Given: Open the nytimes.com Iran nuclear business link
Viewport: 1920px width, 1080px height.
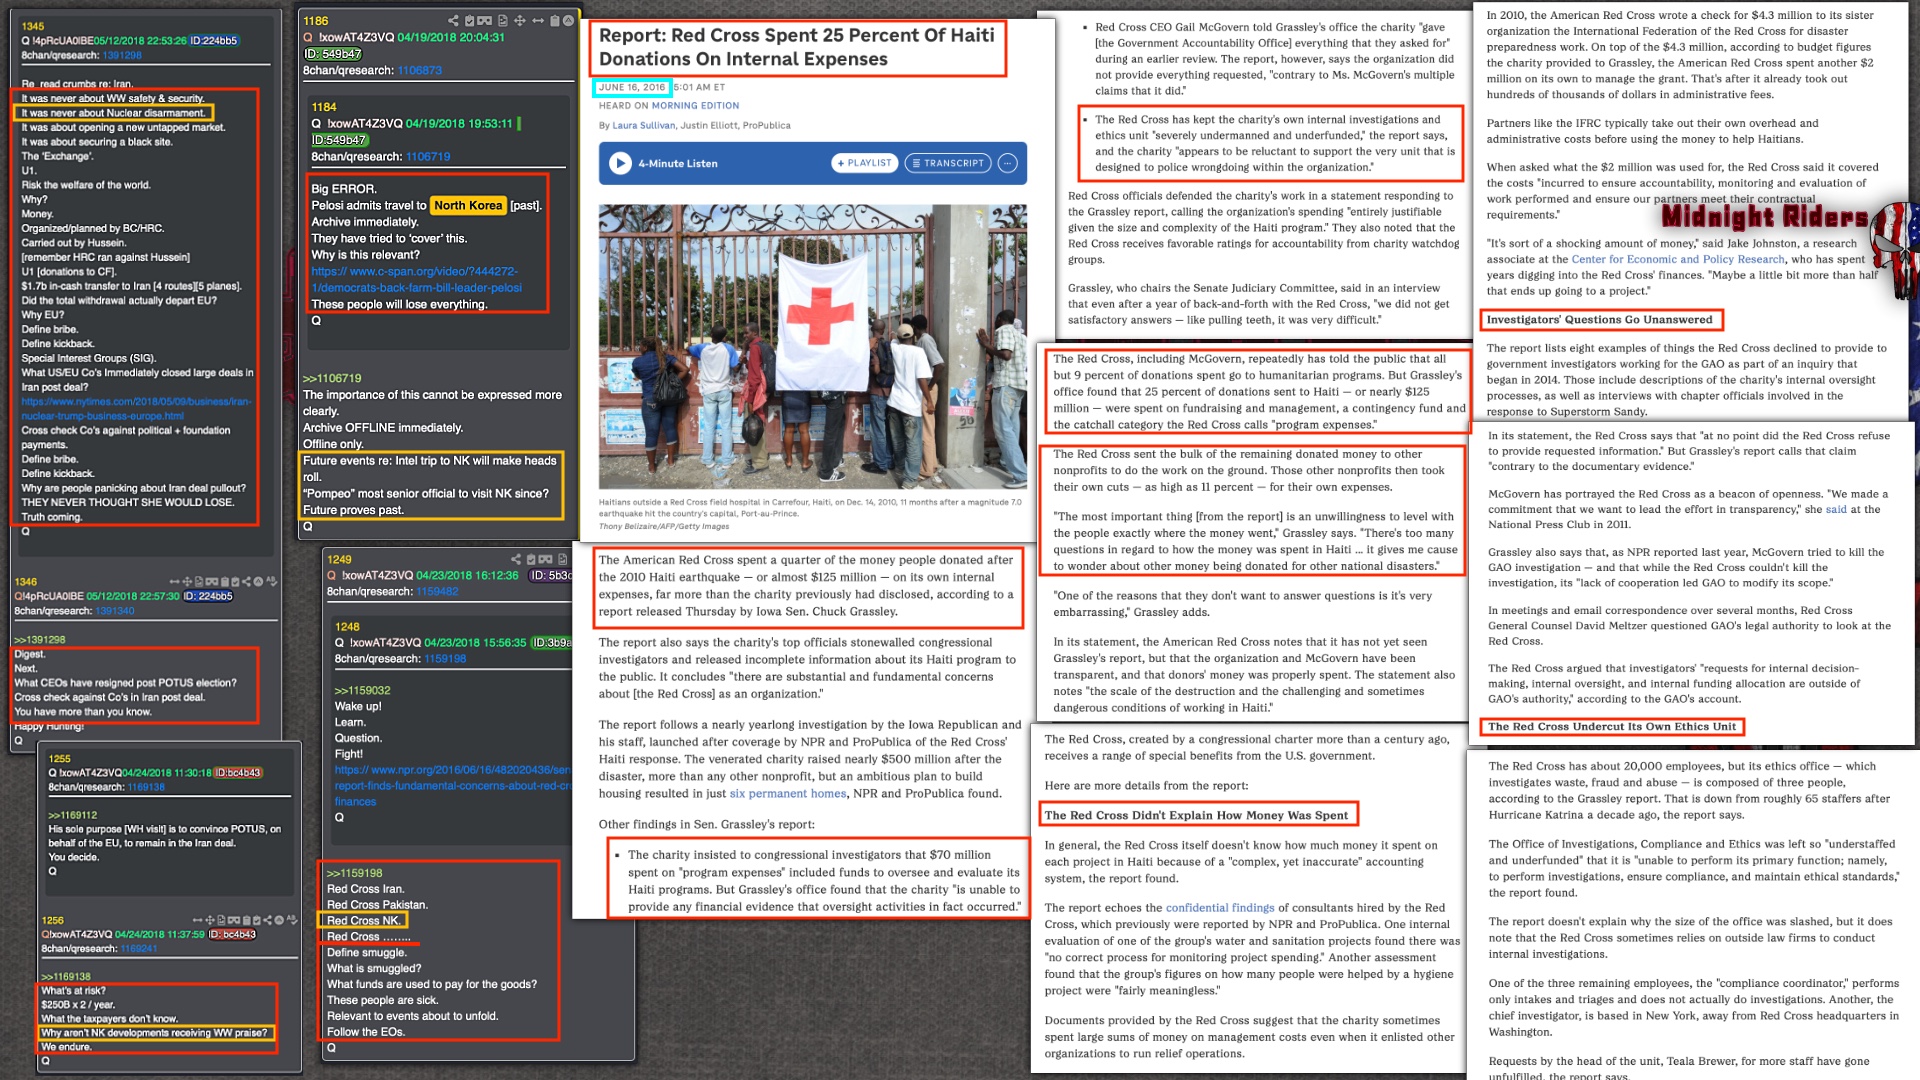Looking at the screenshot, I should (x=136, y=408).
